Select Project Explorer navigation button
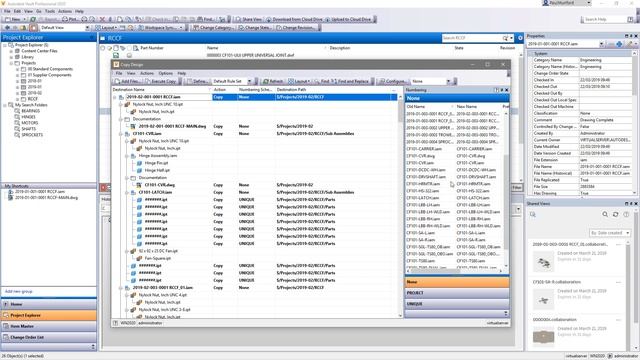Image resolution: width=640 pixels, height=360 pixels. click(49, 315)
